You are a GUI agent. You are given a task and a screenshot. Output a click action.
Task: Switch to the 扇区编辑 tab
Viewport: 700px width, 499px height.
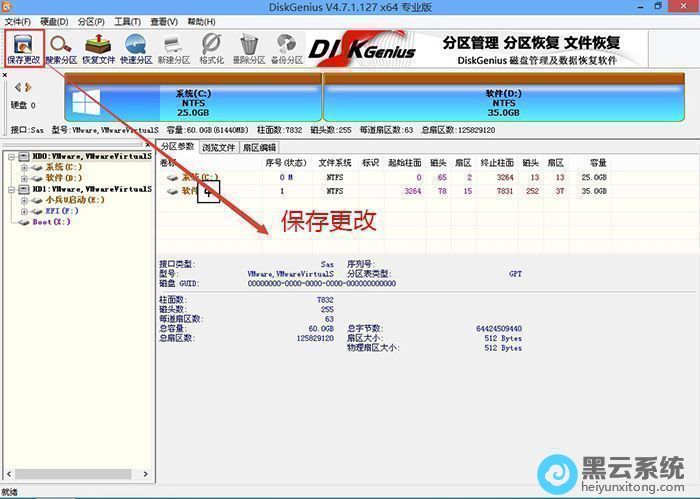tap(259, 147)
